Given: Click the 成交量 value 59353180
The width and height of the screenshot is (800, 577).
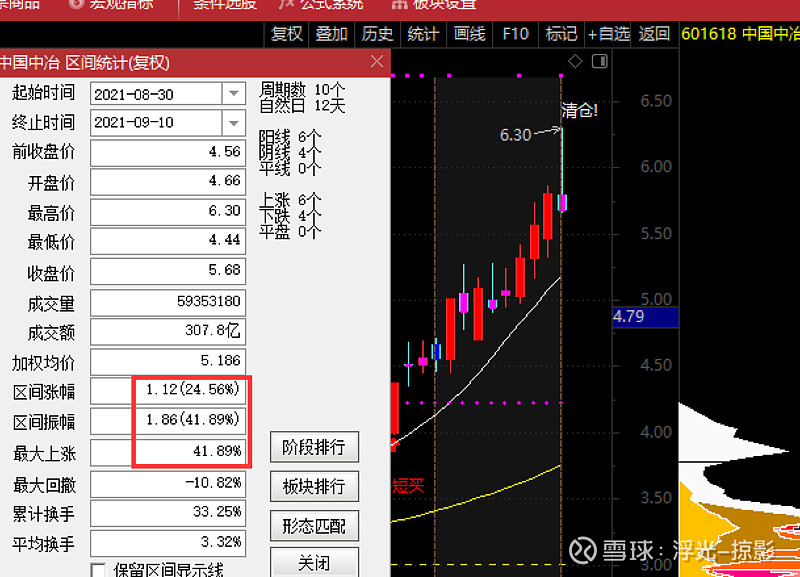Looking at the screenshot, I should pyautogui.click(x=168, y=302).
